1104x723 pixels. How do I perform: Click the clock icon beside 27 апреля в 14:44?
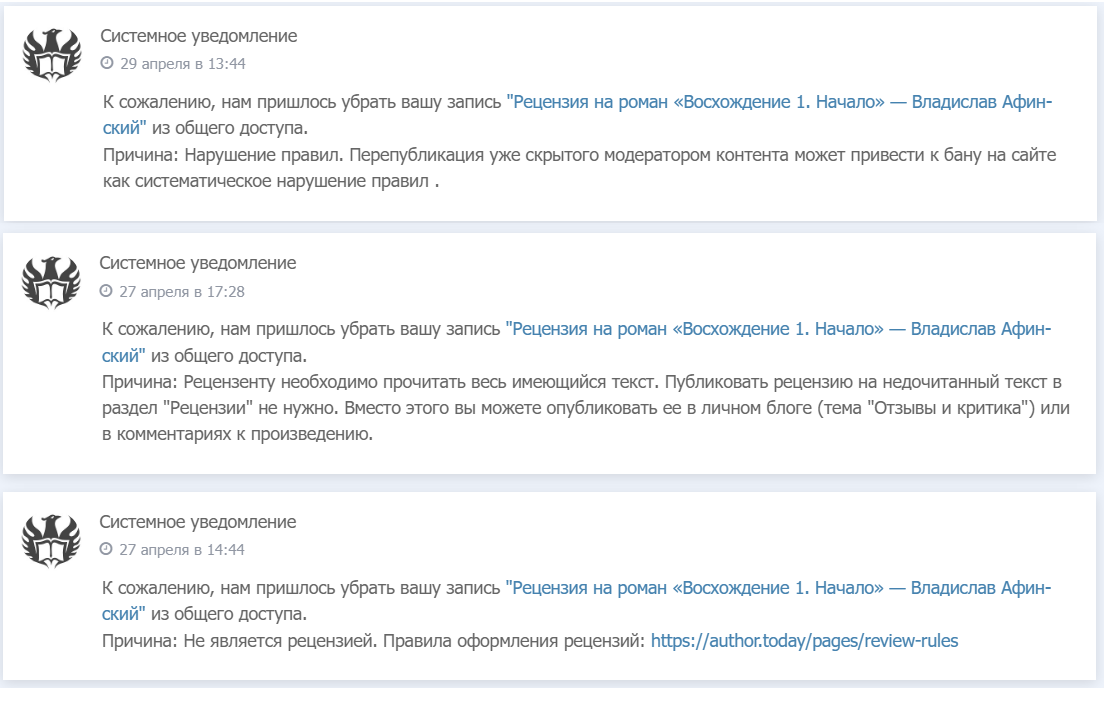[106, 550]
